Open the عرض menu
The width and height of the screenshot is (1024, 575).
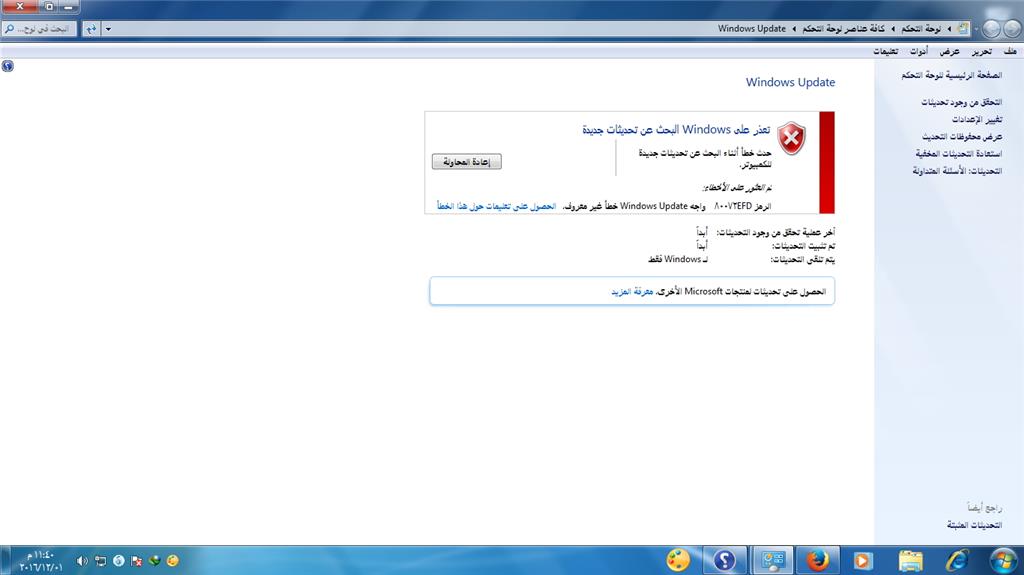coord(950,51)
